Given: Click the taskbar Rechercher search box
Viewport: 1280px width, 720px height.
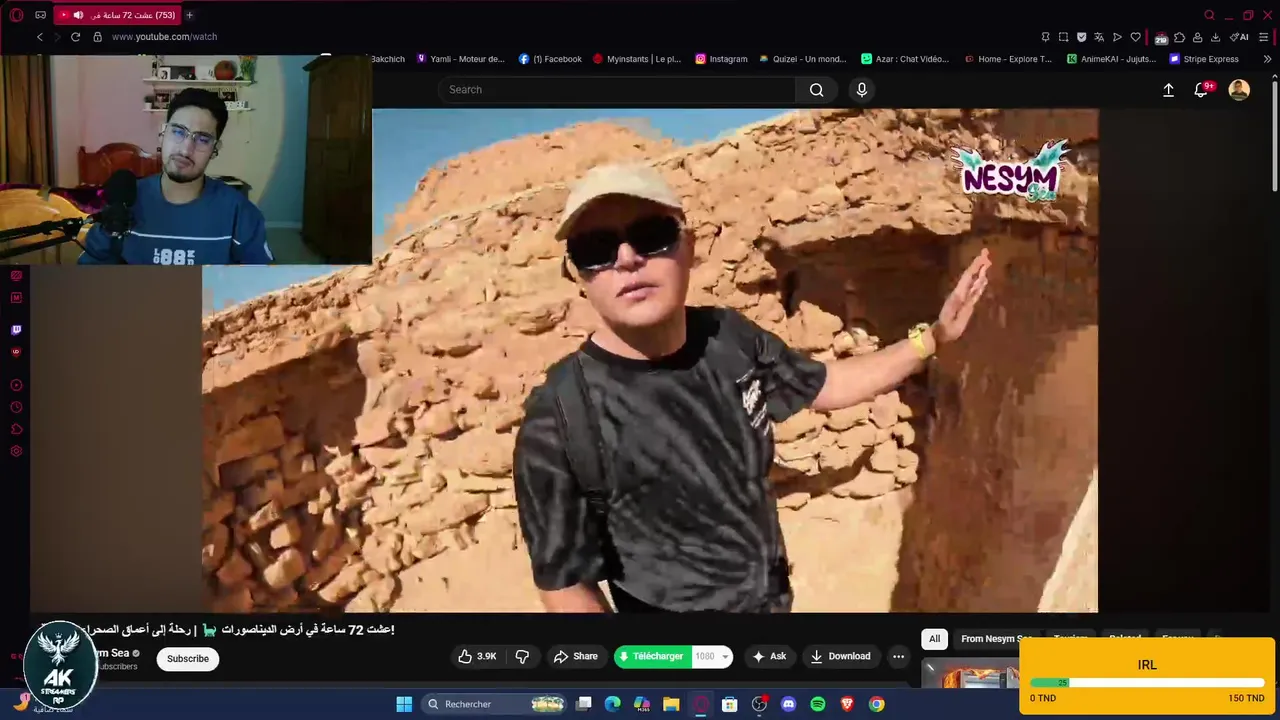Looking at the screenshot, I should click(x=496, y=704).
